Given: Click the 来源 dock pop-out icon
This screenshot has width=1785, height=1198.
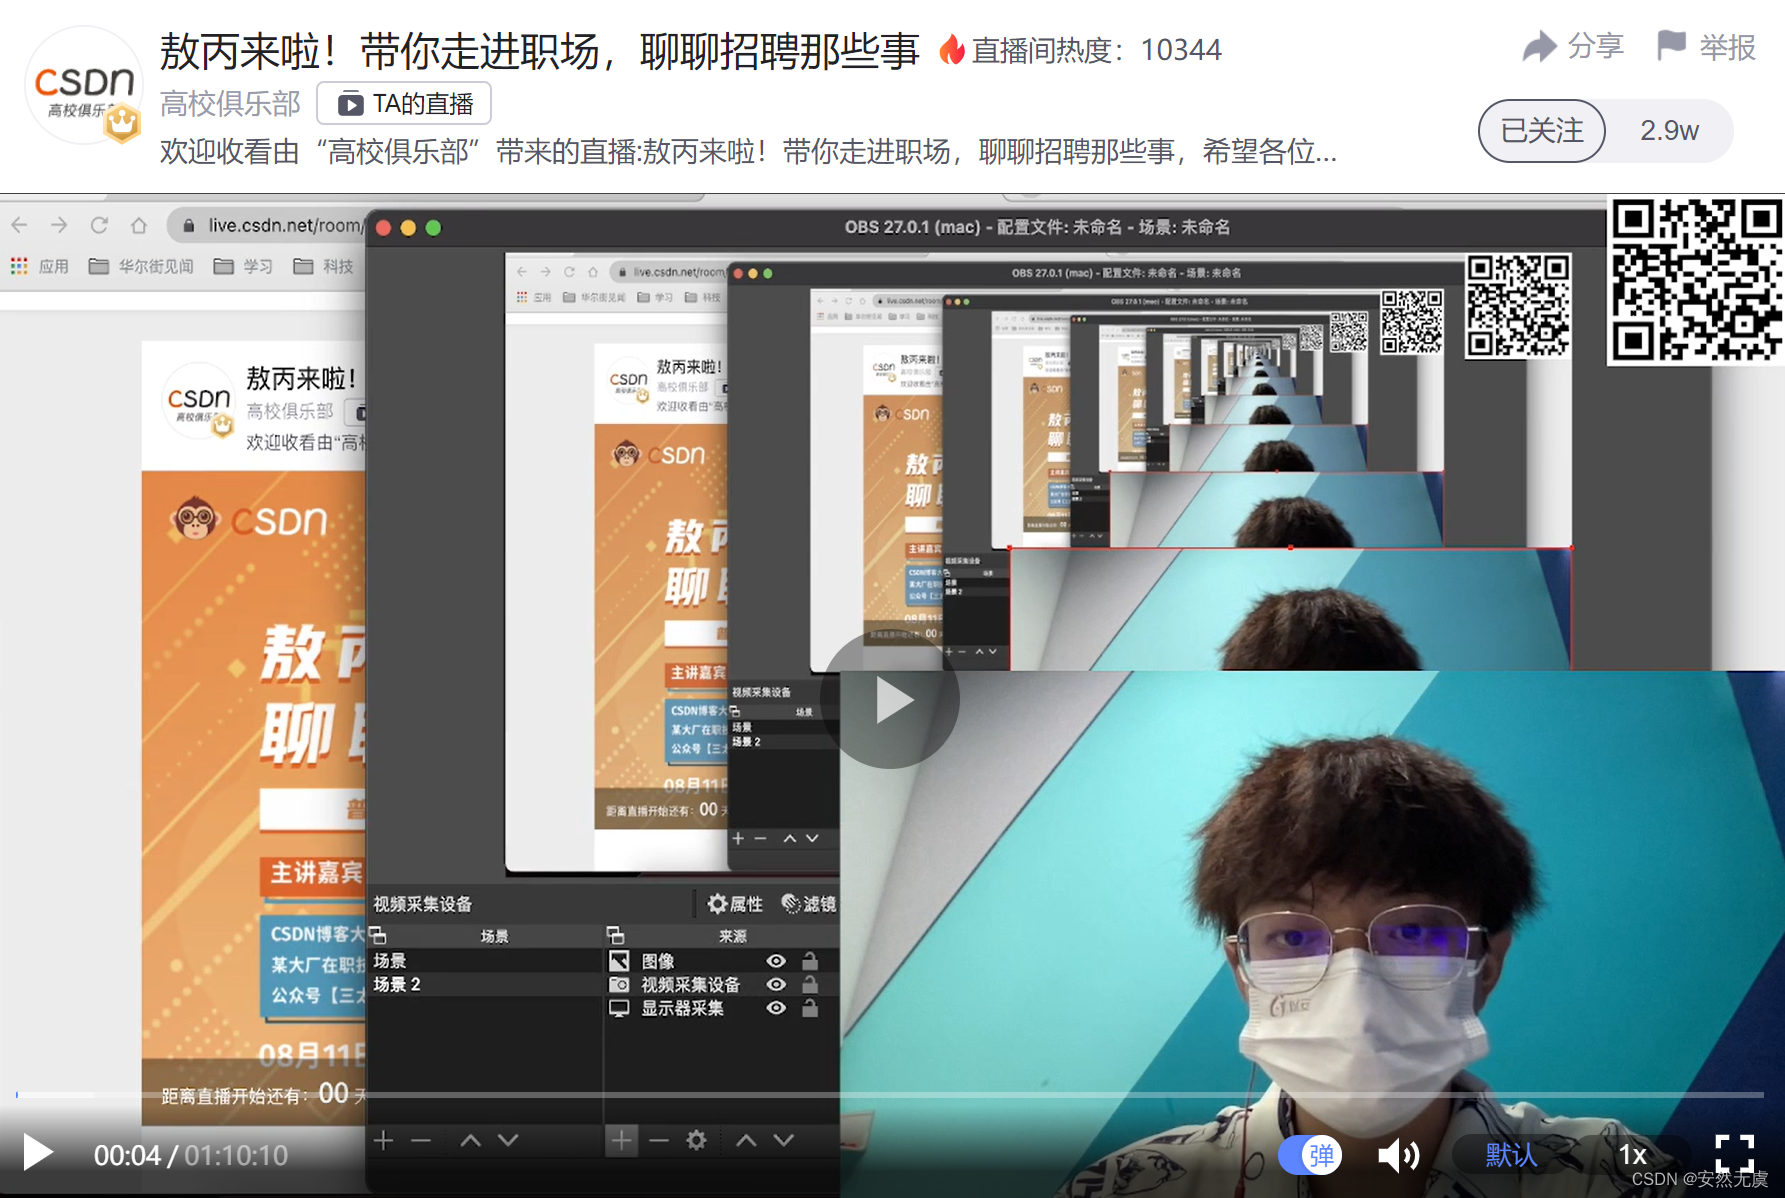Looking at the screenshot, I should (616, 935).
